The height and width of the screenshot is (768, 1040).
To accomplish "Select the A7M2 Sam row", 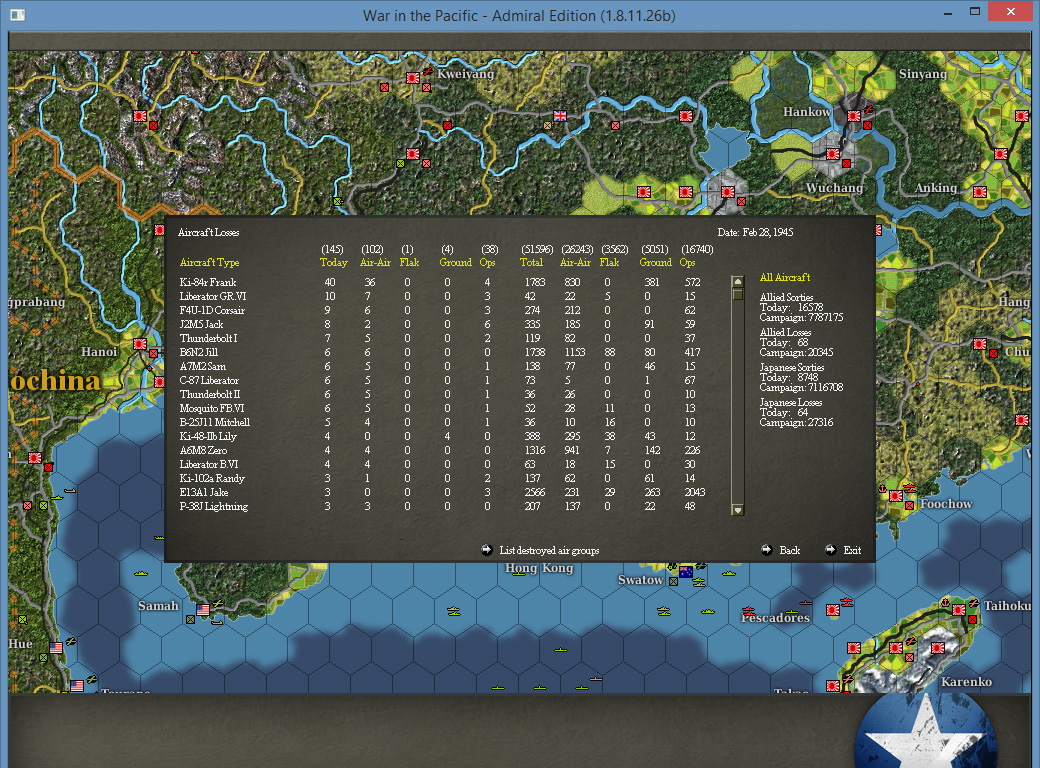I will pos(441,366).
